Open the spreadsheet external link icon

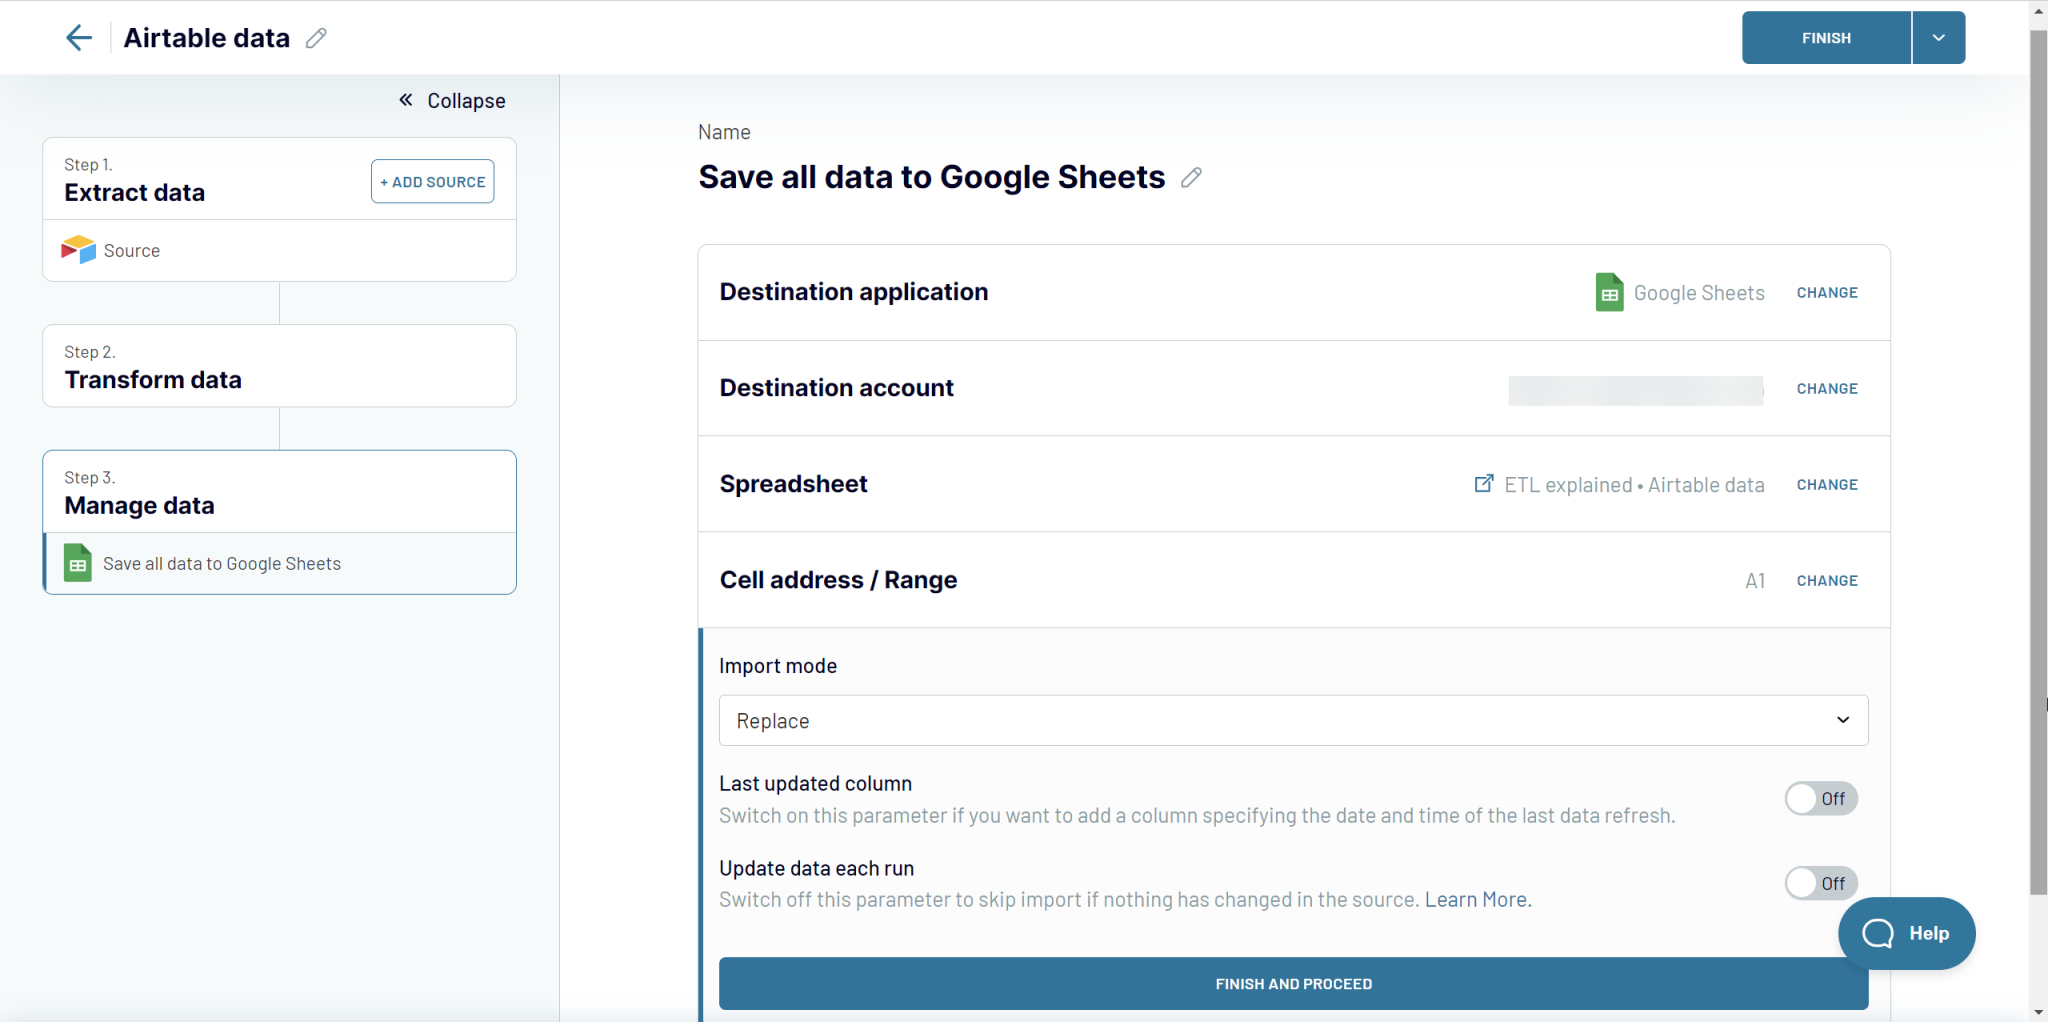pyautogui.click(x=1484, y=484)
